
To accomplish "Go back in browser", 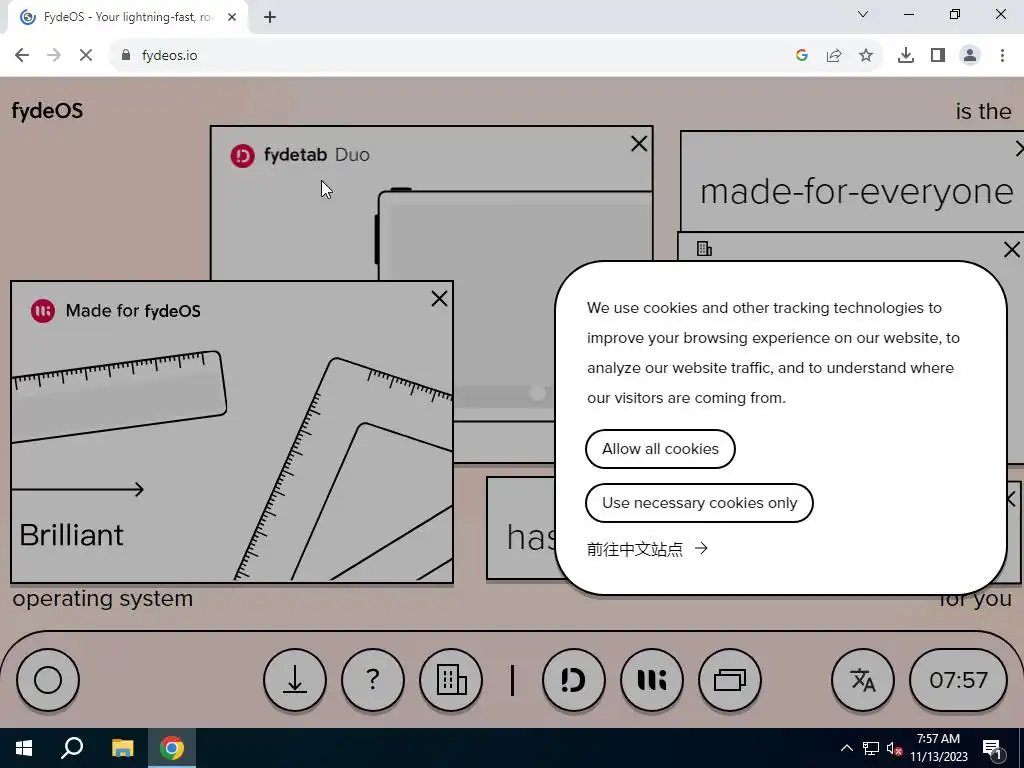I will coord(22,56).
